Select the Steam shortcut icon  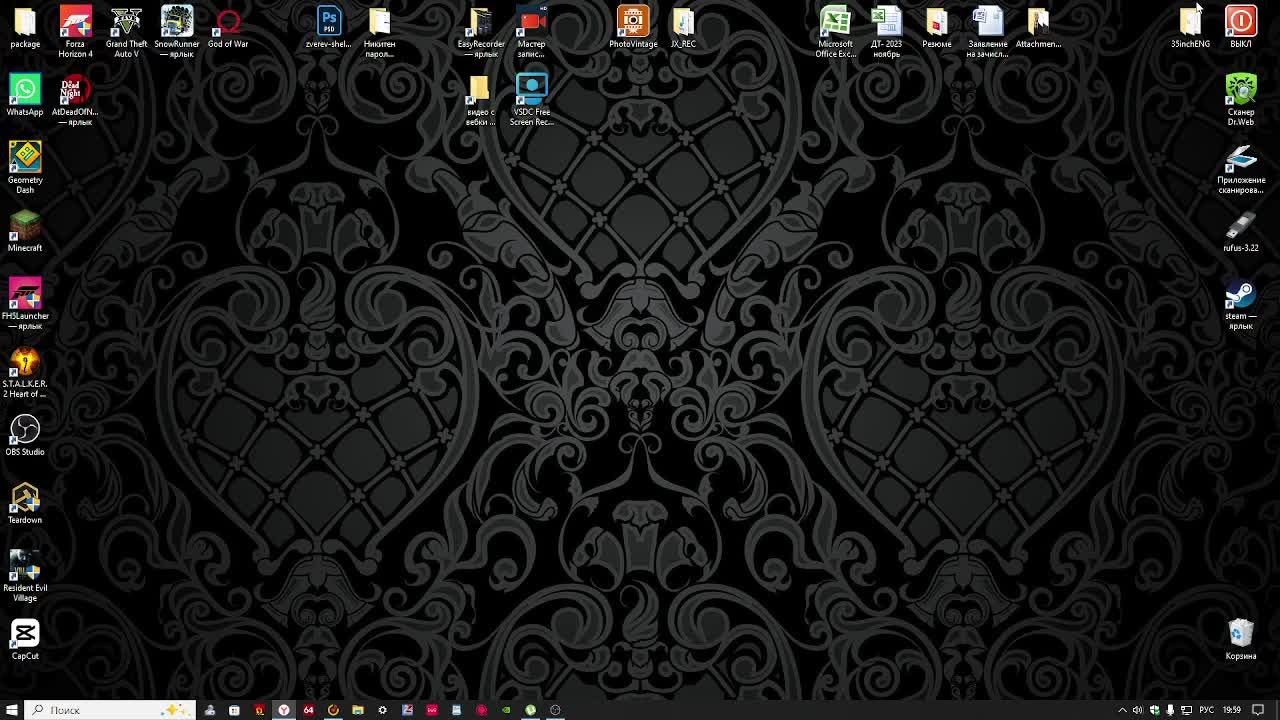(x=1241, y=303)
